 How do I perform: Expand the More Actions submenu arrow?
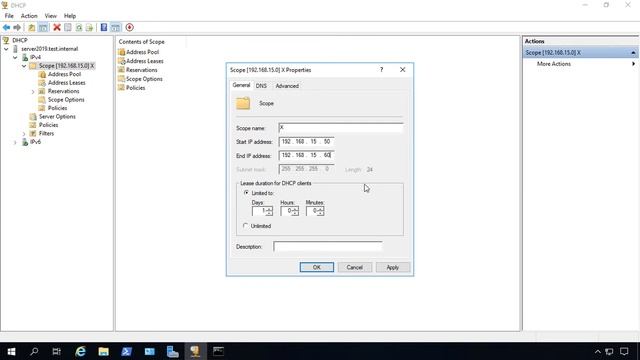click(633, 64)
